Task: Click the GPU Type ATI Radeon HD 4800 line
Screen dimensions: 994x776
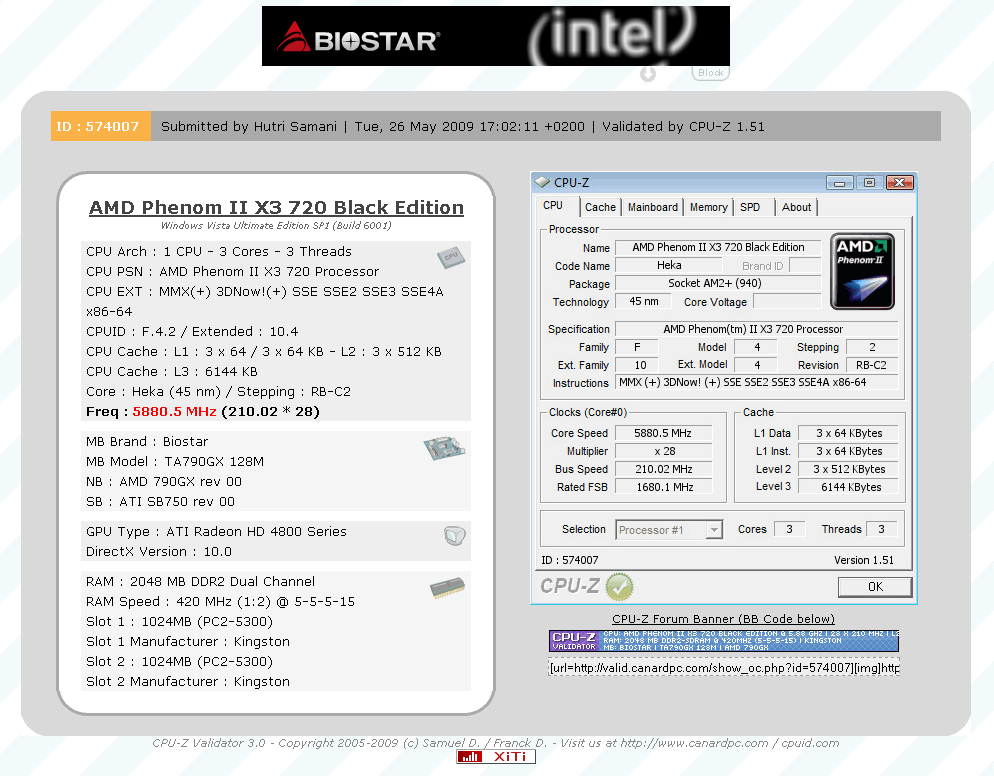Action: (x=216, y=531)
